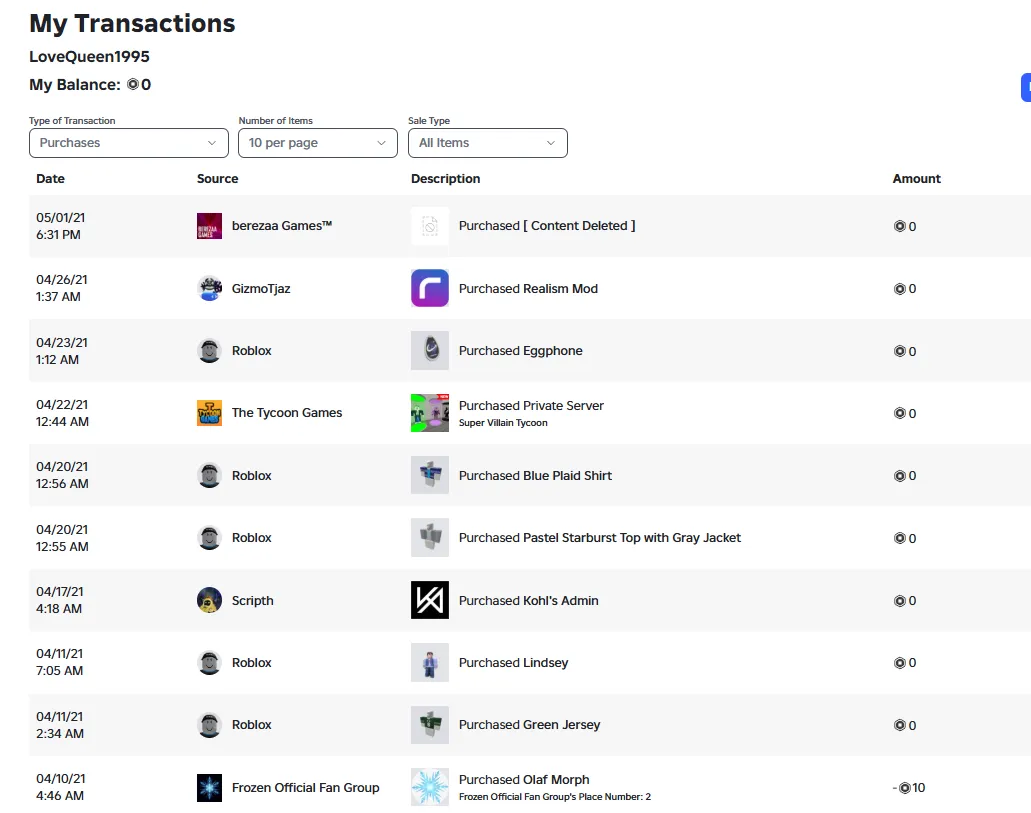
Task: Click Roblox avatar in Blue Plaid Shirt row
Action: point(209,476)
